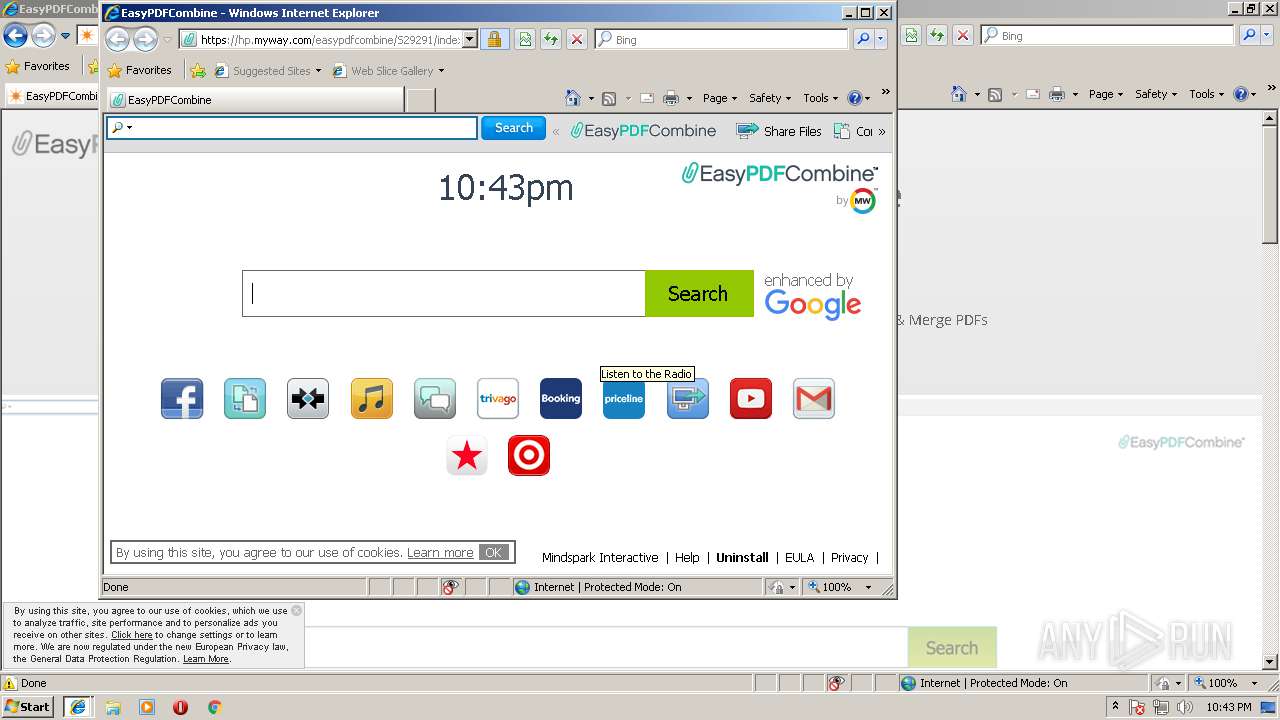Click the green Search button
This screenshot has width=1280, height=720.
(x=699, y=294)
